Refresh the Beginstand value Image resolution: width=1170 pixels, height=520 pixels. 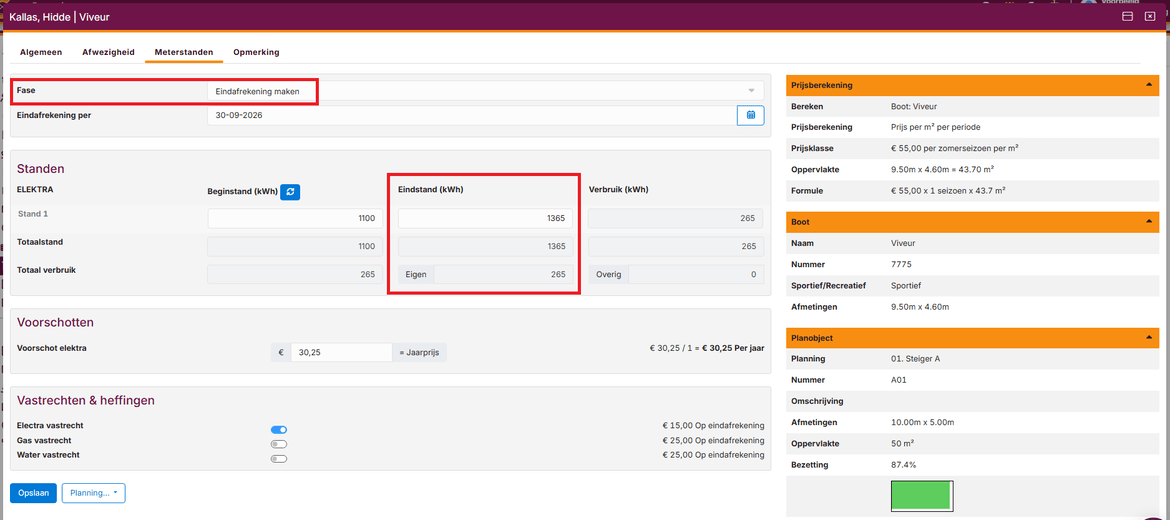coord(290,192)
